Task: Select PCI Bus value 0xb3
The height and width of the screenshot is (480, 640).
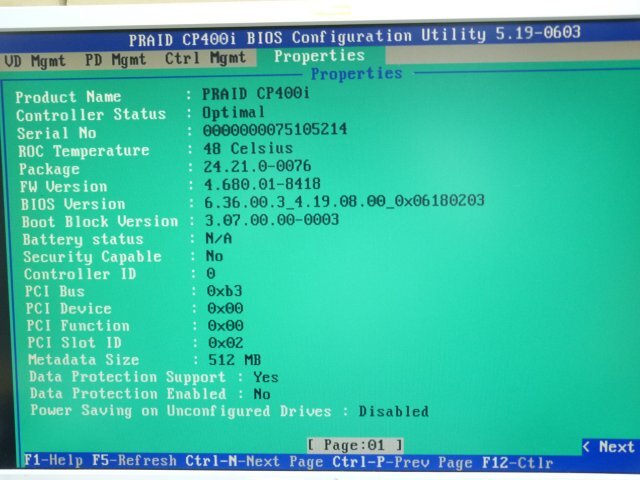Action: coord(224,291)
